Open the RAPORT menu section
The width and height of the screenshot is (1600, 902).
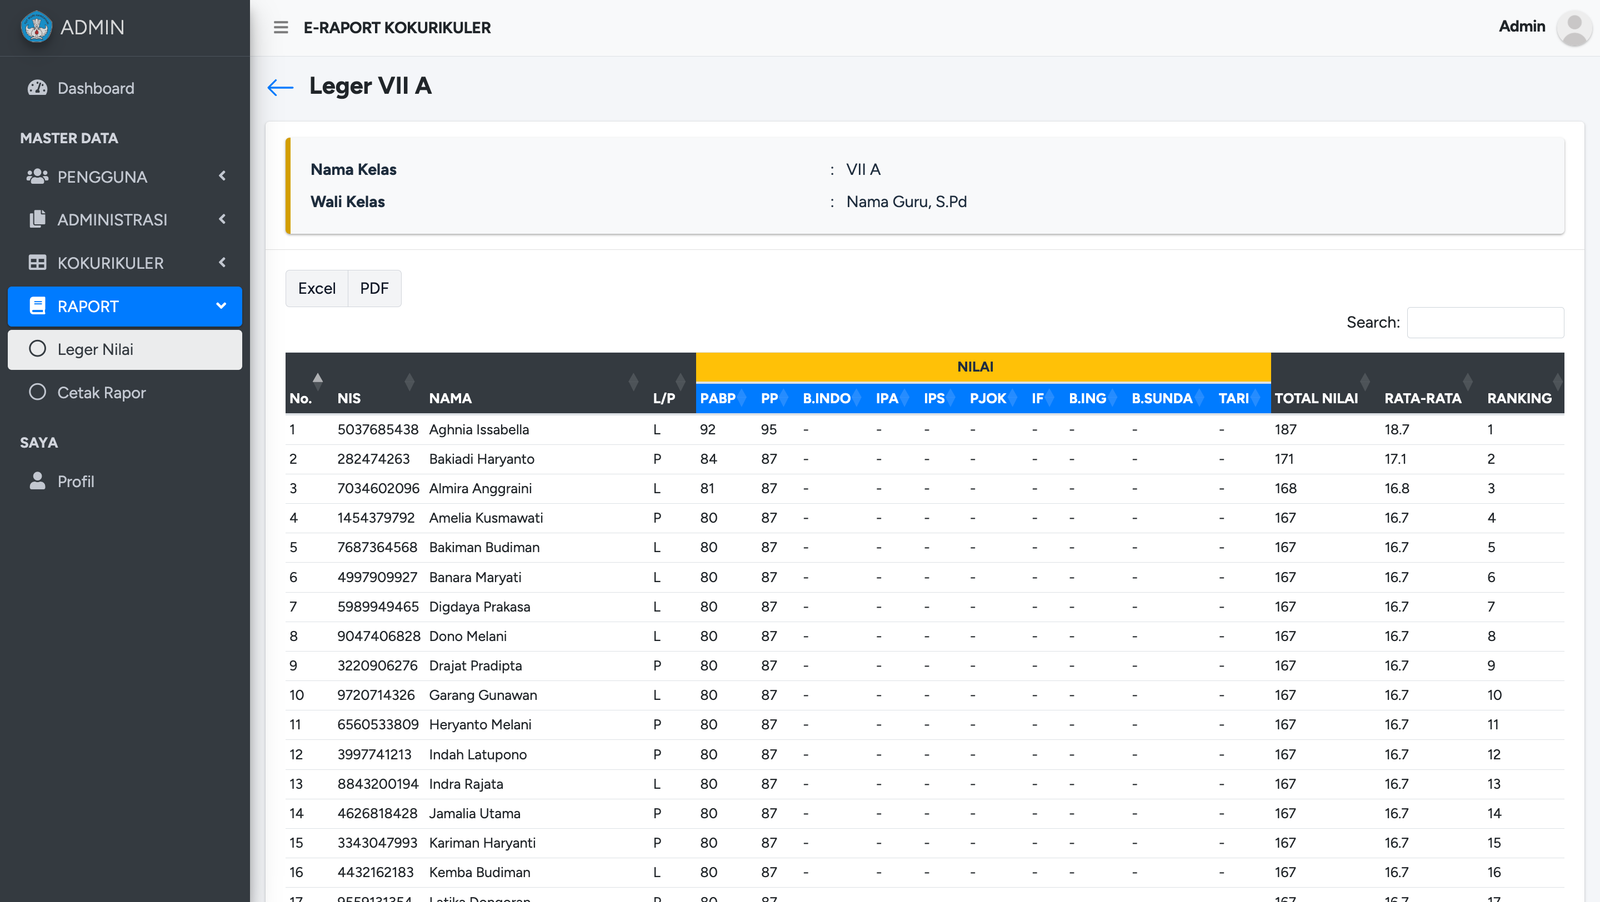(x=125, y=306)
